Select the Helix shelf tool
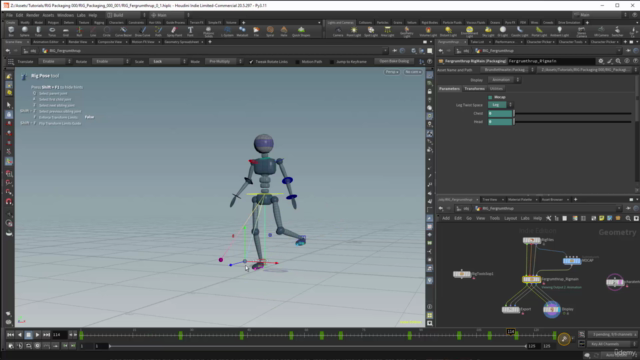This screenshot has width=640, height=360. click(284, 31)
